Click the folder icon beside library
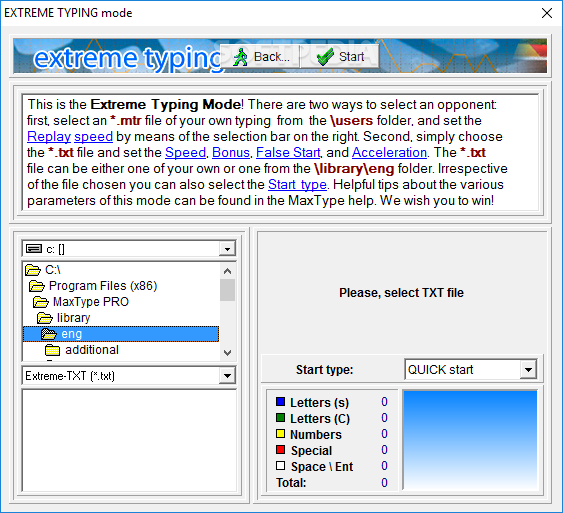This screenshot has height=513, width=563. coord(45,318)
